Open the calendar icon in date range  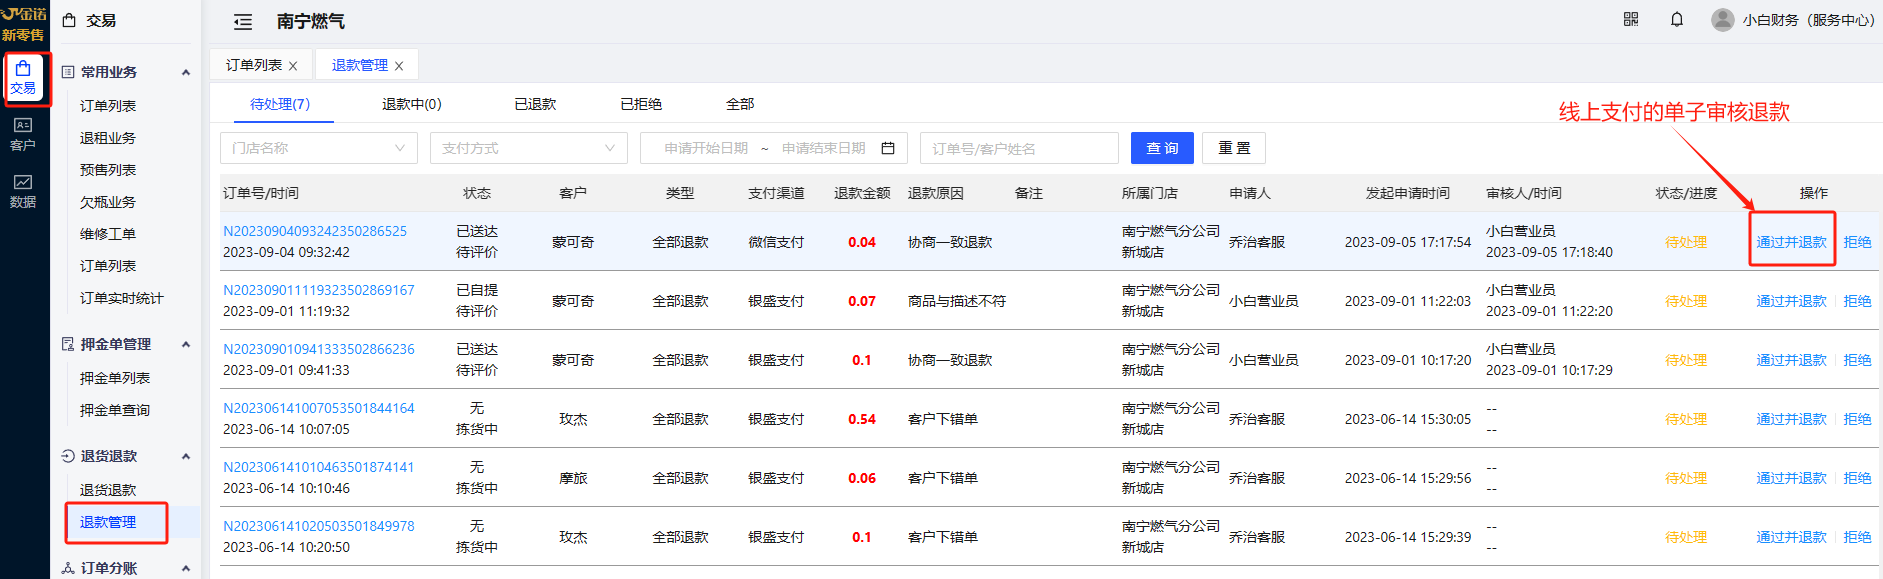[x=888, y=148]
